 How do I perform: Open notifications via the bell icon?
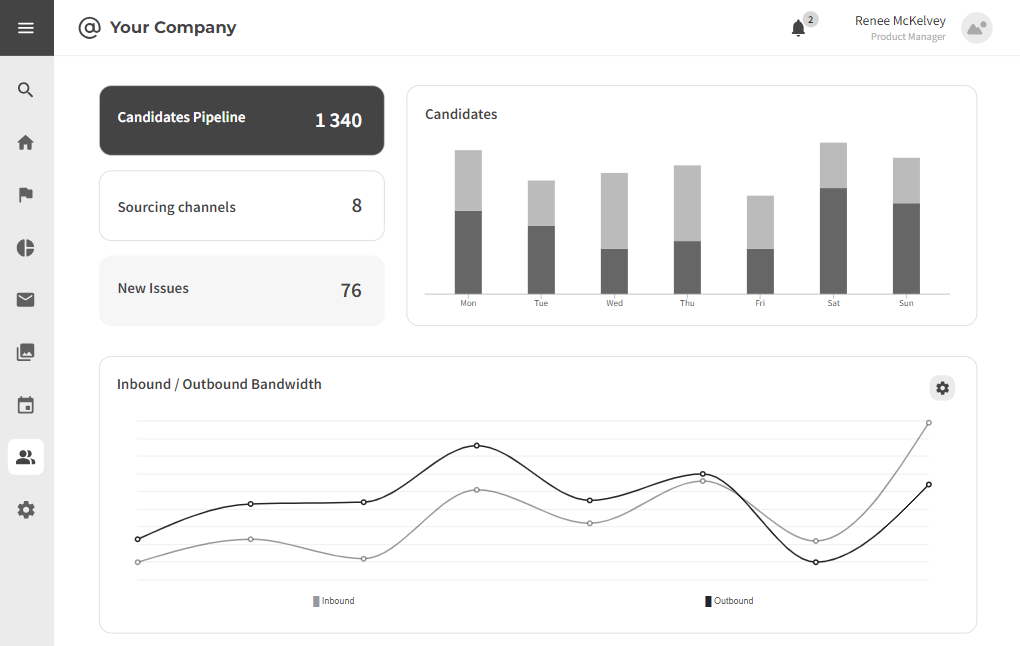(x=797, y=28)
